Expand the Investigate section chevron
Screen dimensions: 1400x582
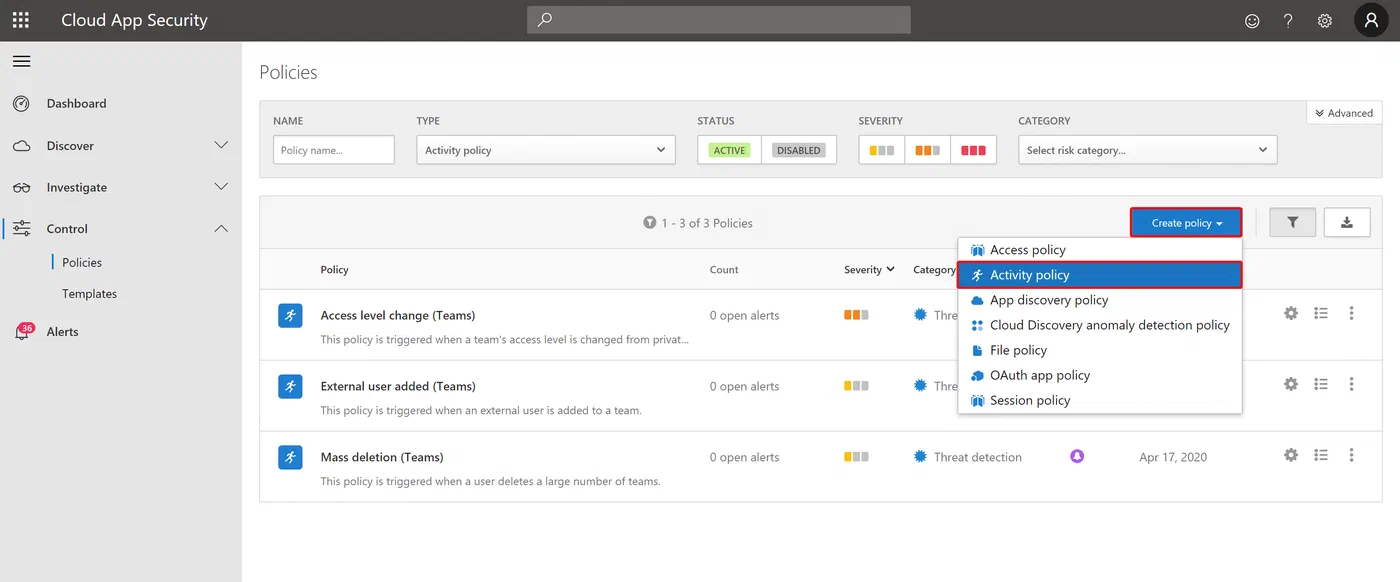point(222,187)
